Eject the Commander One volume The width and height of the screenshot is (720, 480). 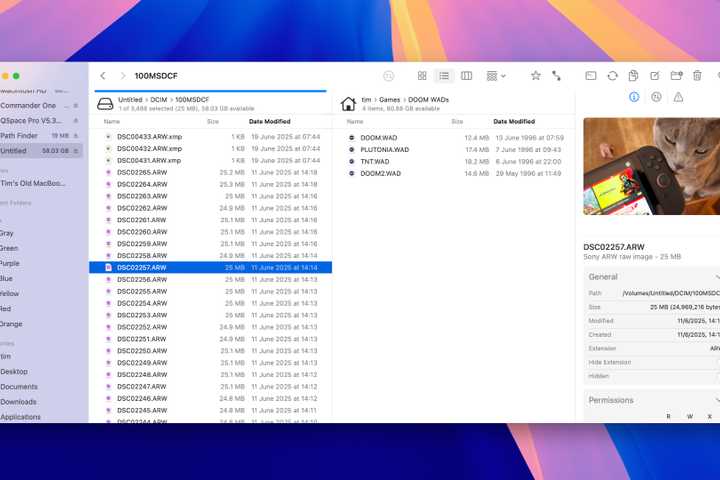click(76, 106)
